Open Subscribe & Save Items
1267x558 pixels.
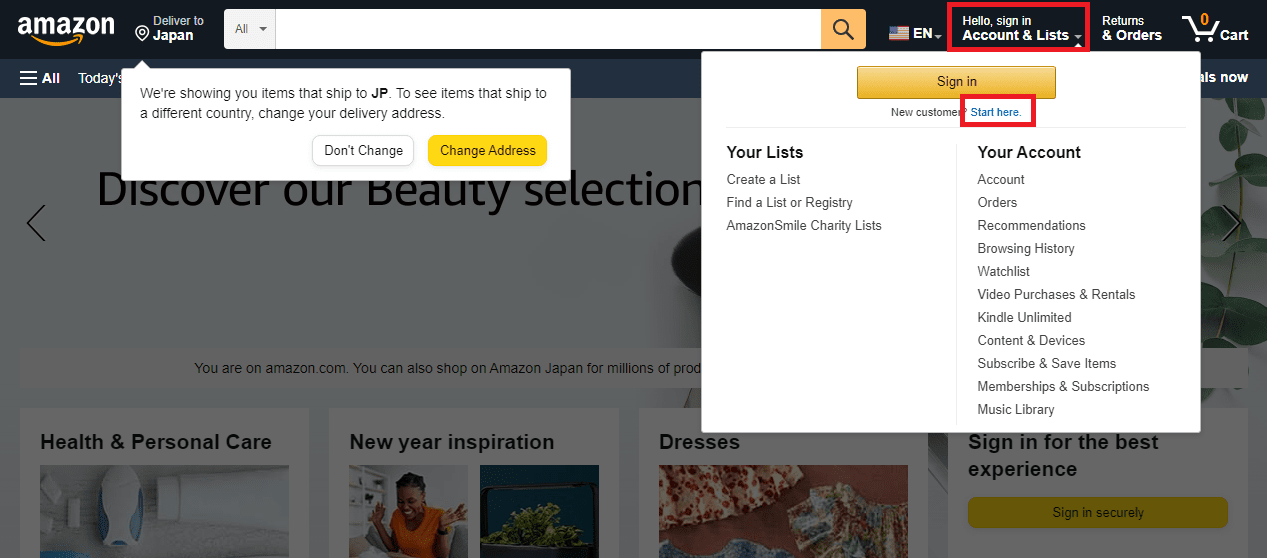1047,364
